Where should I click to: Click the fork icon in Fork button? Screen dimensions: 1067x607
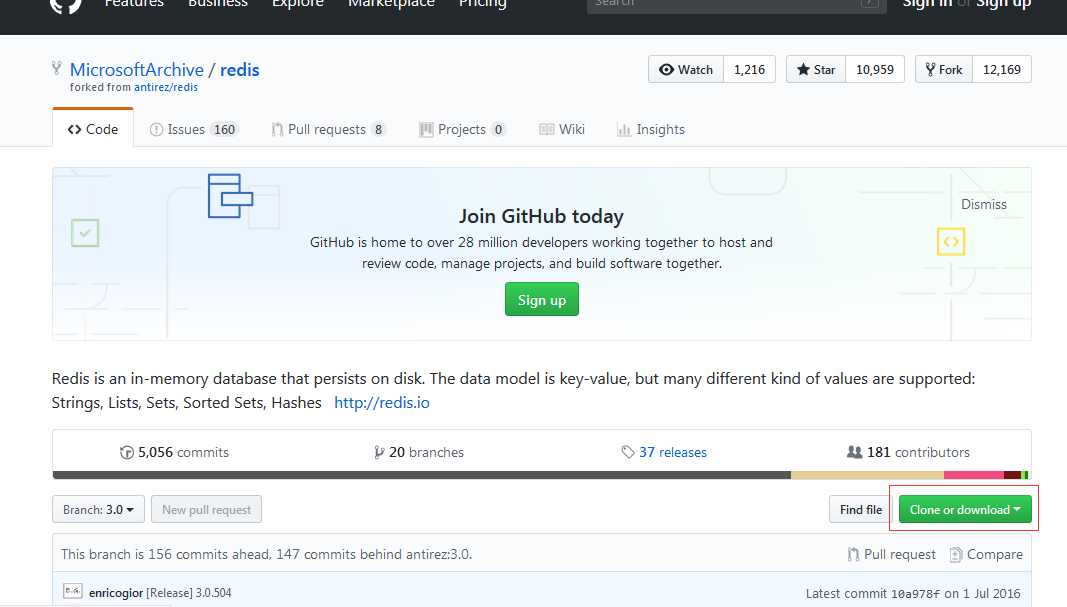pyautogui.click(x=930, y=69)
